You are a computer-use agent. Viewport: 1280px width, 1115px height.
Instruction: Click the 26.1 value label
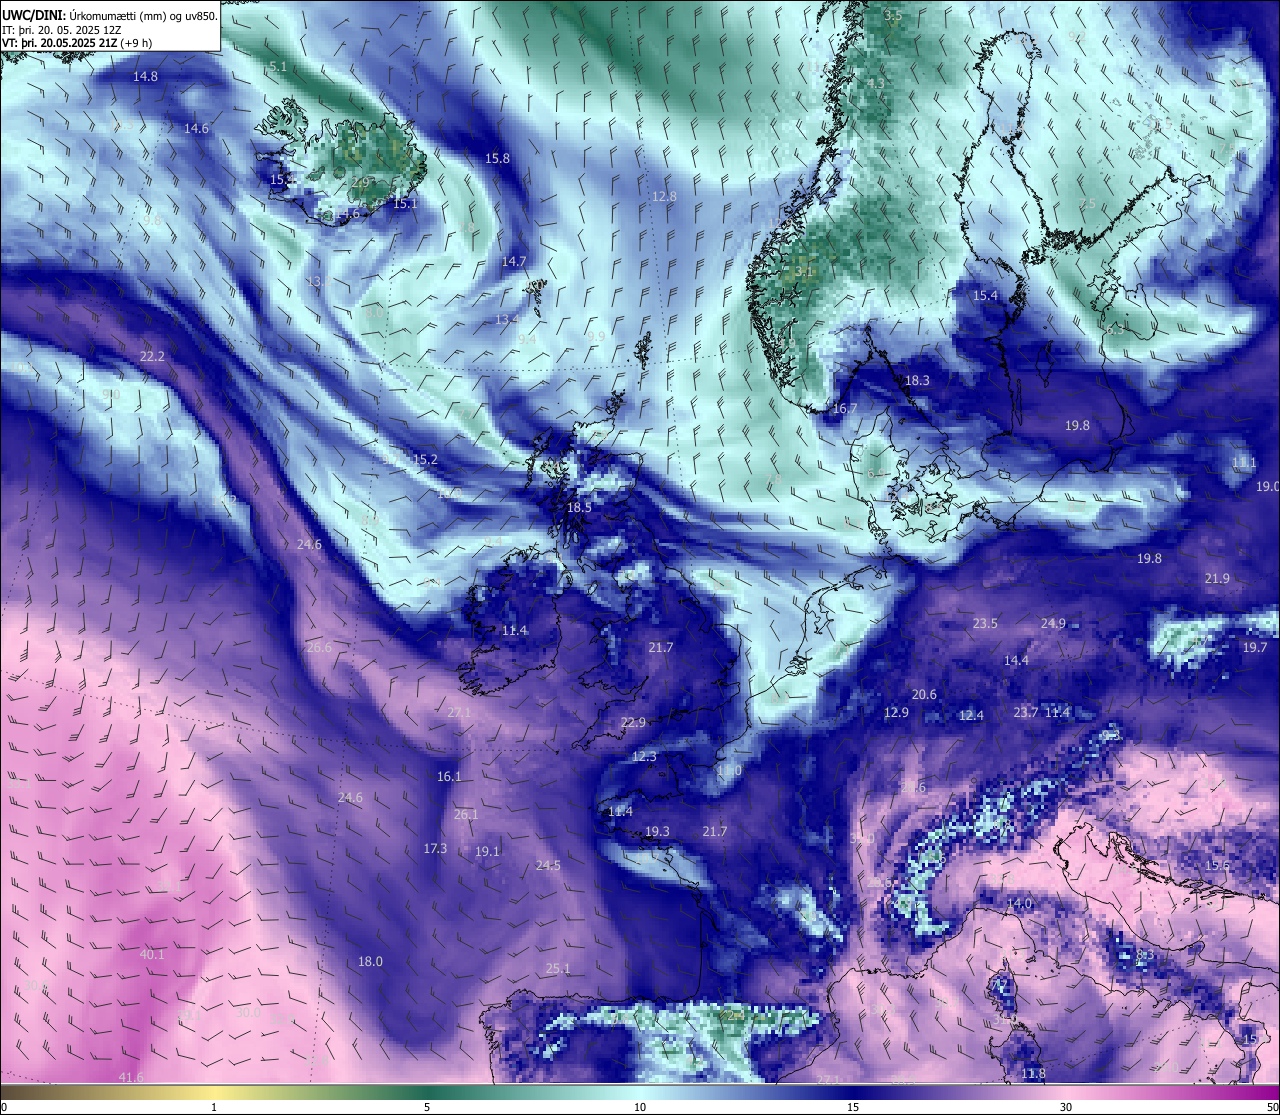[466, 814]
